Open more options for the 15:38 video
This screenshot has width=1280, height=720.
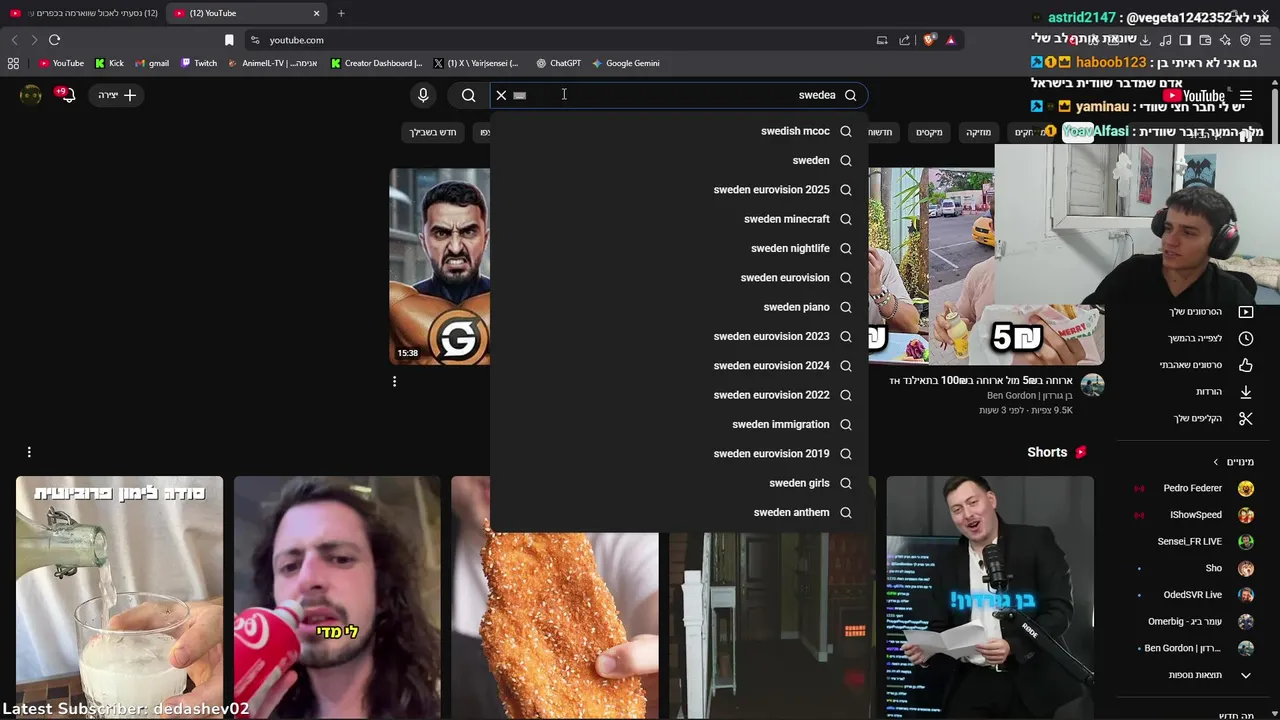pyautogui.click(x=394, y=382)
